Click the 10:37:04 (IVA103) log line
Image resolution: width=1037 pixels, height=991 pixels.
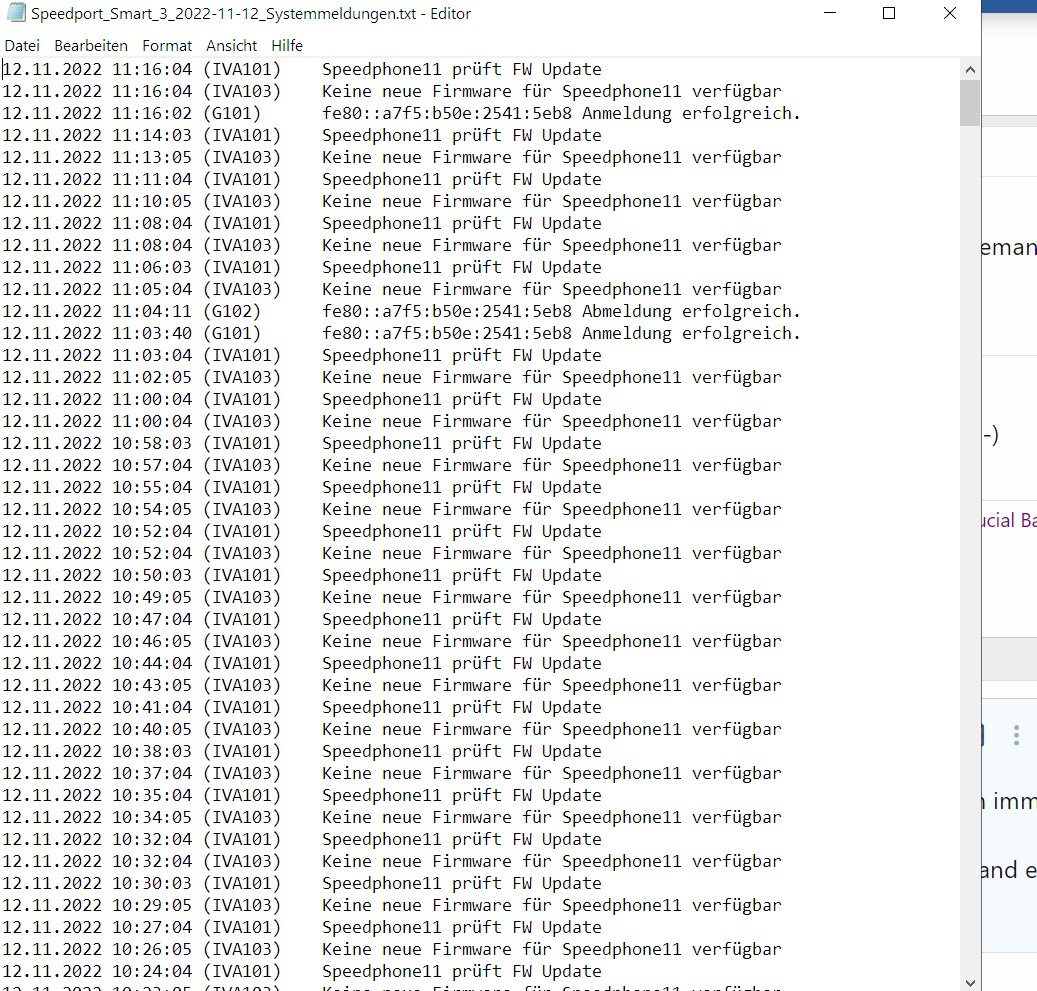[x=392, y=773]
